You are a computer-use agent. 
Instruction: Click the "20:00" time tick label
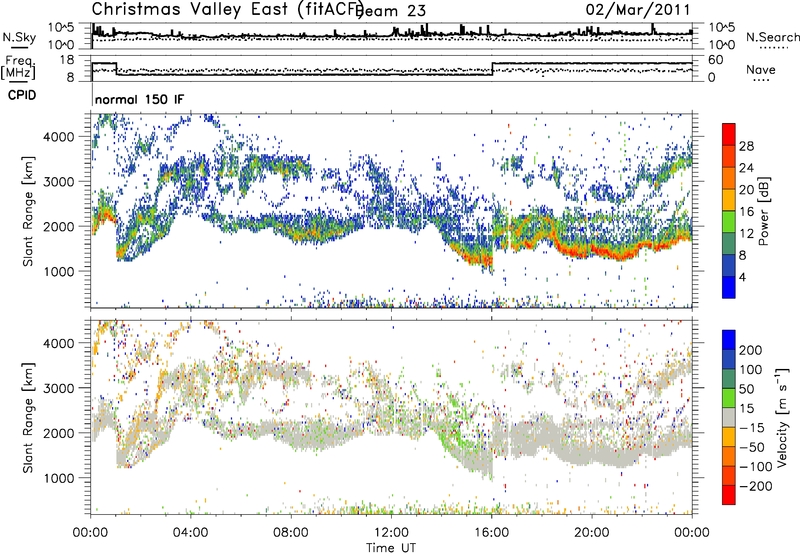click(x=592, y=533)
